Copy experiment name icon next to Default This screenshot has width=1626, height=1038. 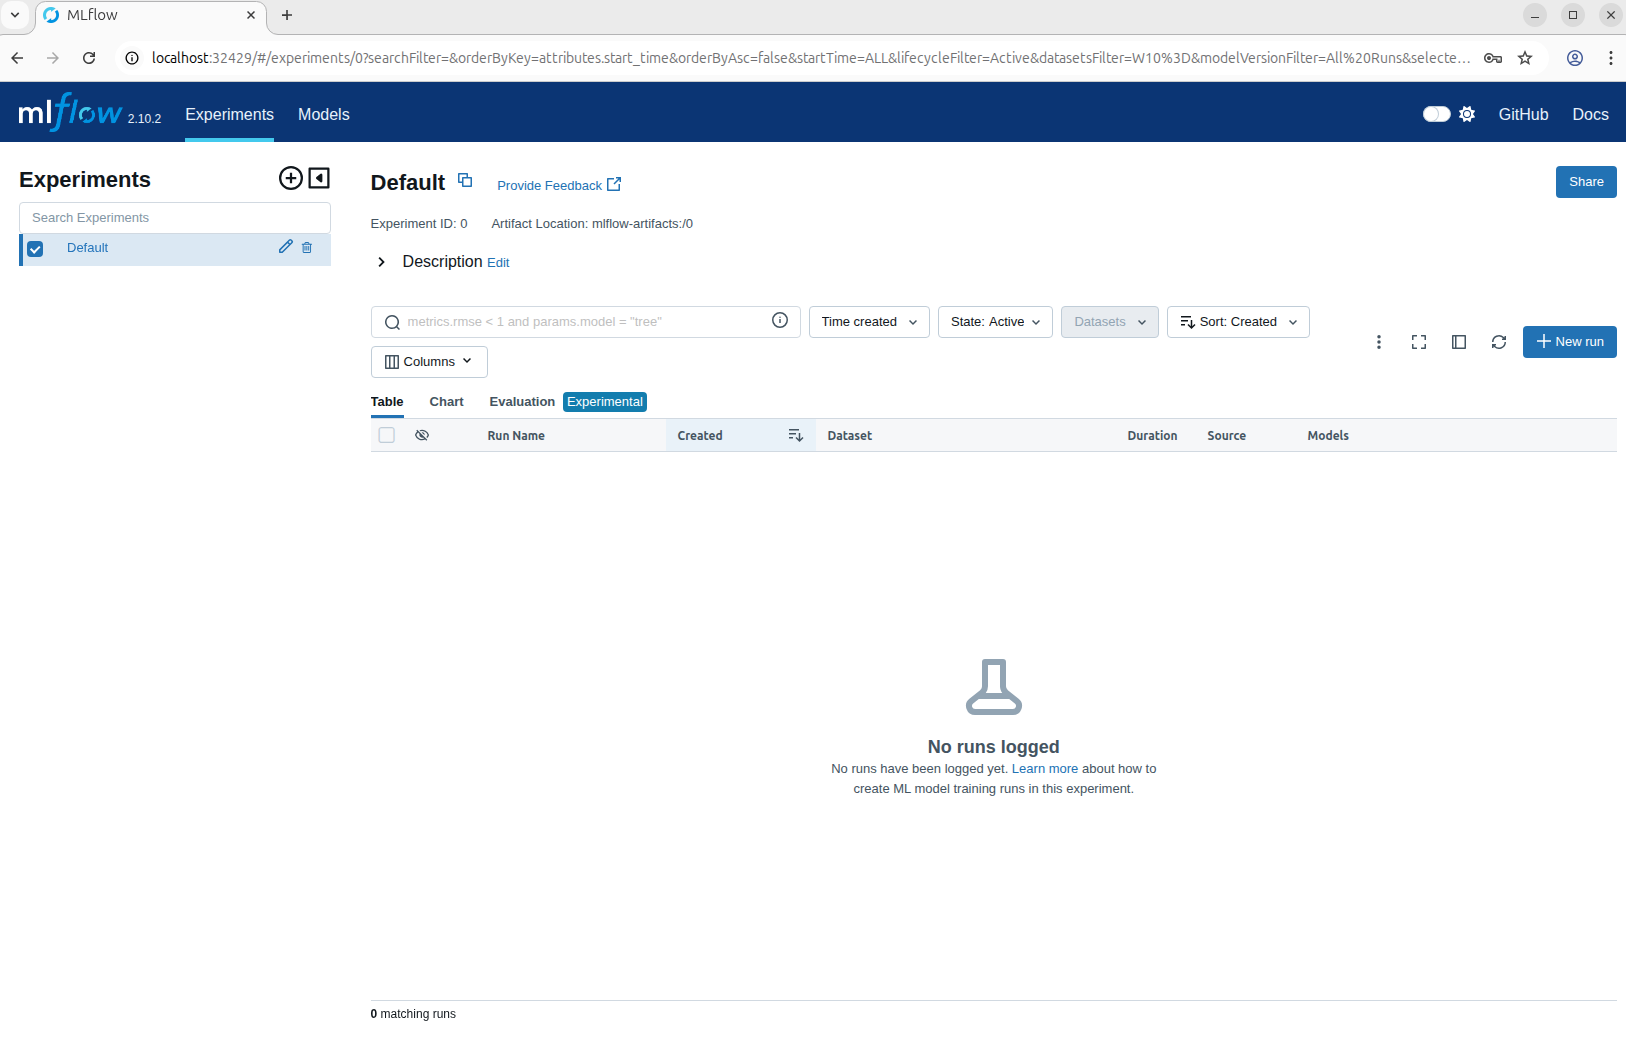pyautogui.click(x=465, y=180)
